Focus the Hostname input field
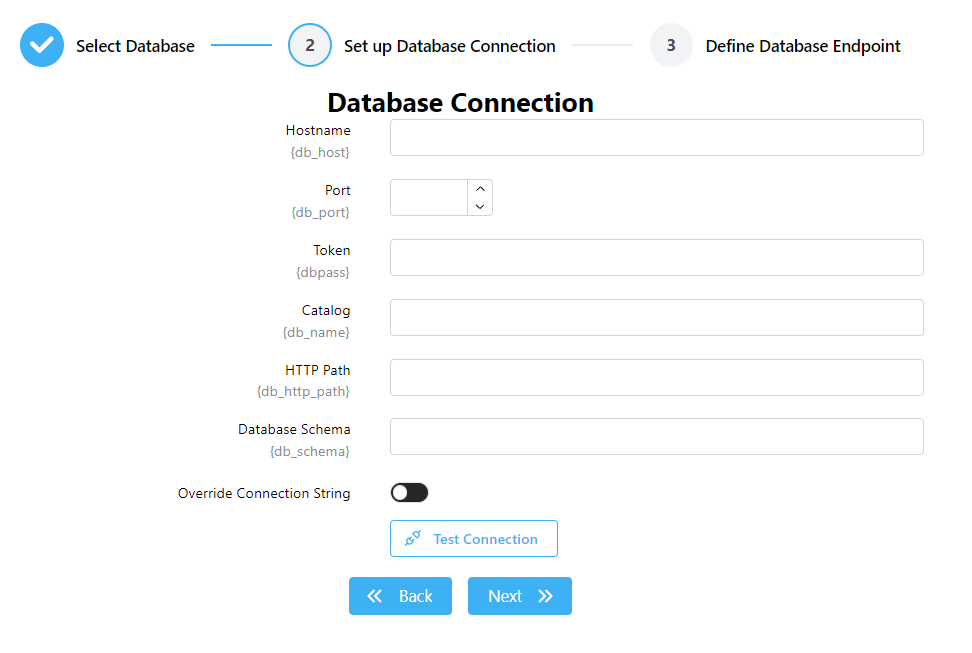Image resolution: width=972 pixels, height=653 pixels. (656, 138)
